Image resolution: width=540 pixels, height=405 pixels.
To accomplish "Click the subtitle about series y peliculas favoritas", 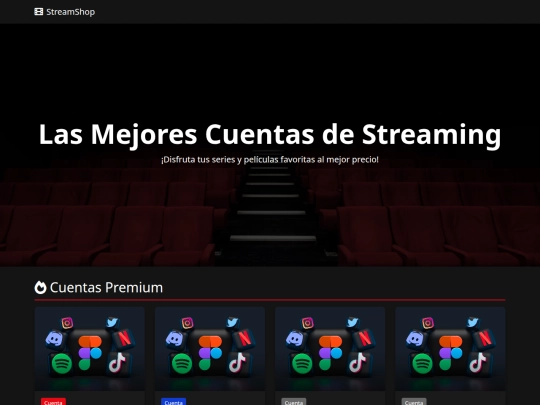I will click(270, 160).
